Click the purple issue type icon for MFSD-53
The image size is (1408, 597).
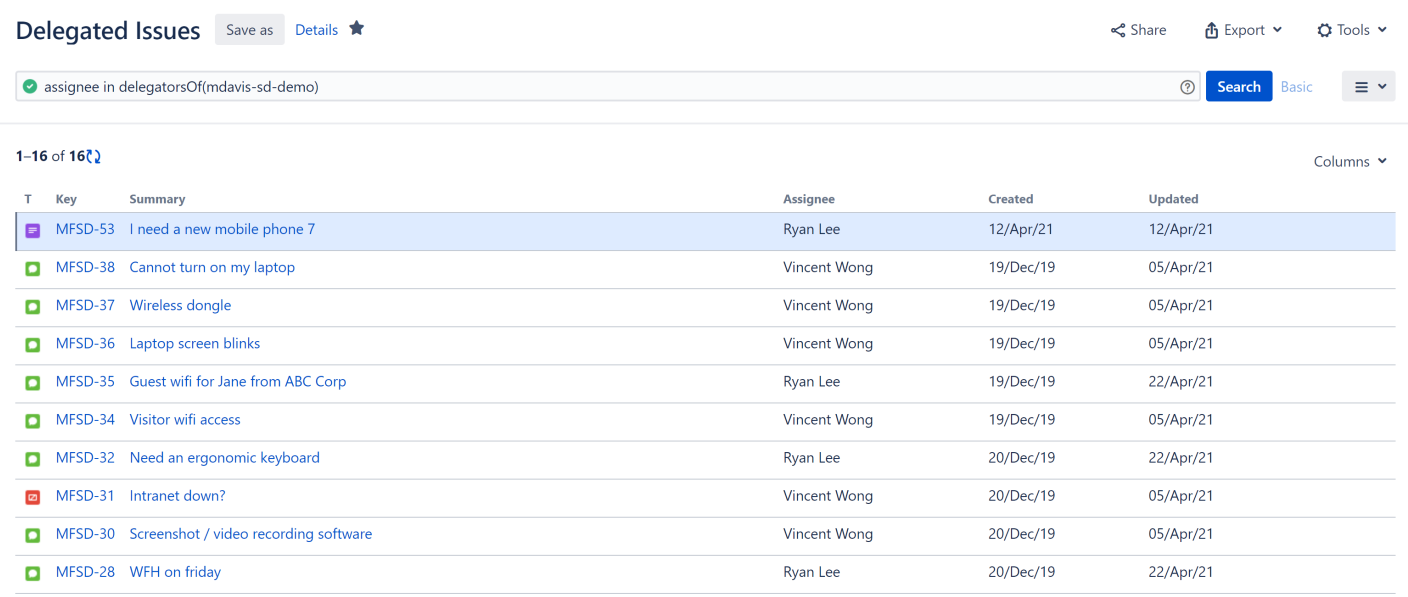[x=32, y=230]
